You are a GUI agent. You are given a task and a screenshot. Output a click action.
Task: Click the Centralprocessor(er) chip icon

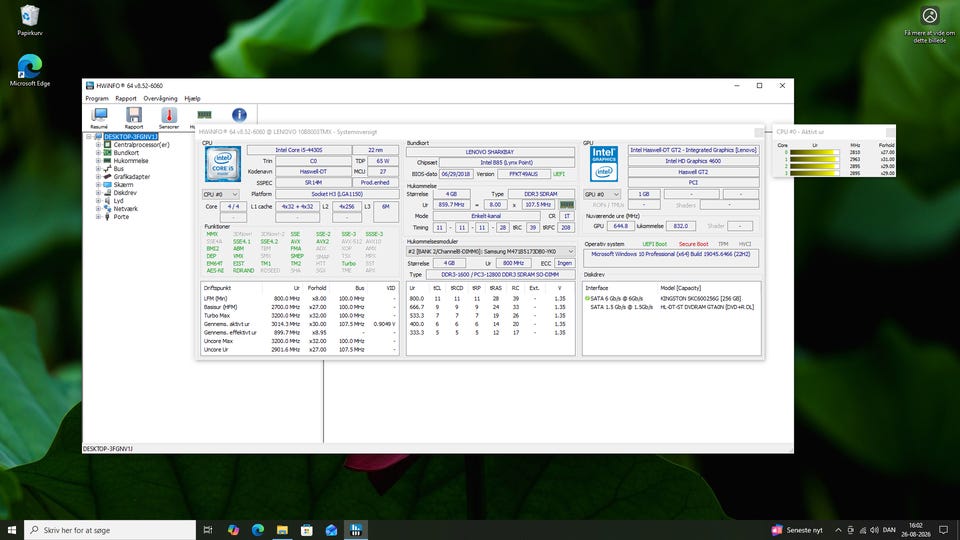coord(107,144)
